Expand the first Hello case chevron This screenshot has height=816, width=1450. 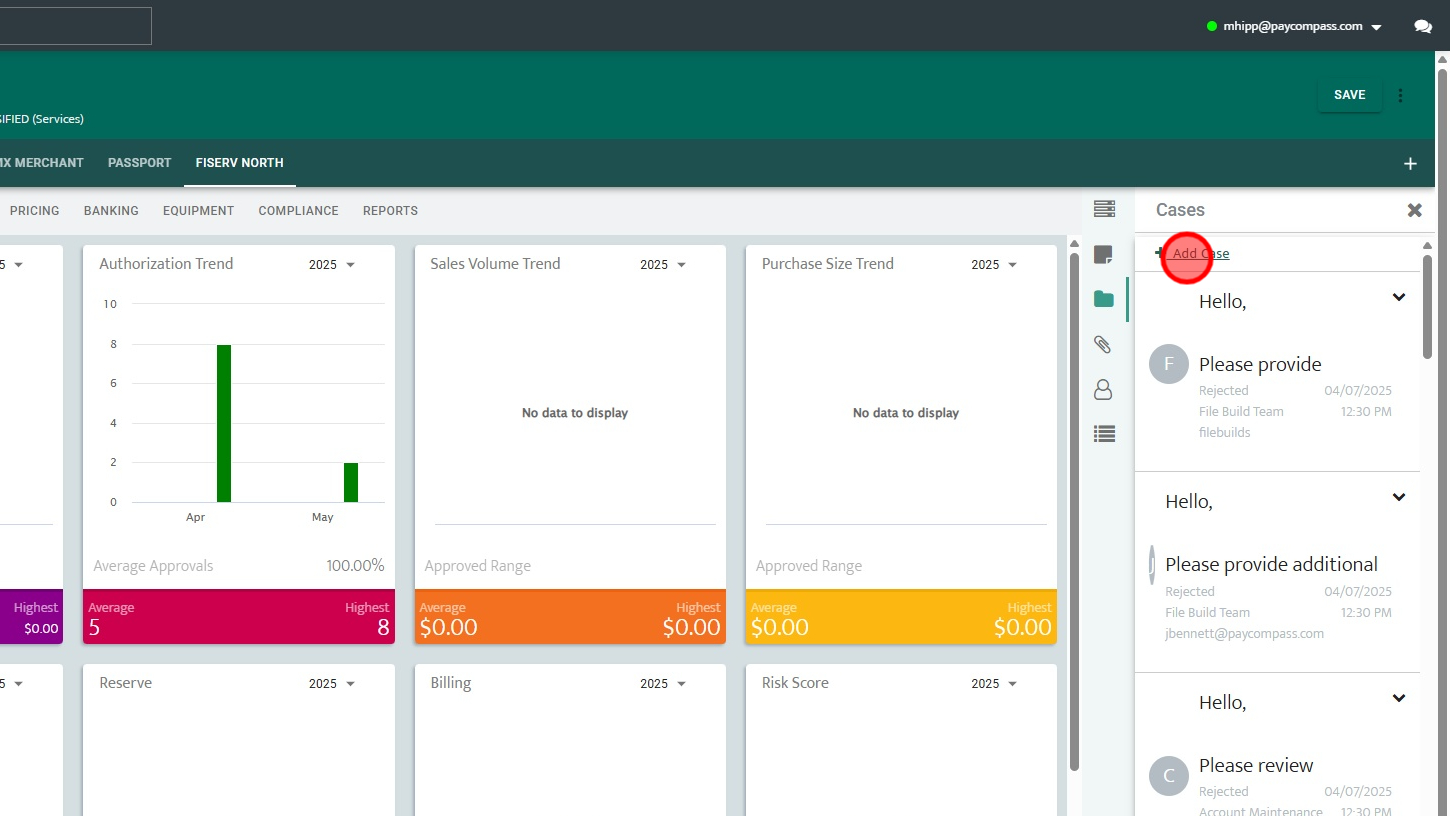1399,297
